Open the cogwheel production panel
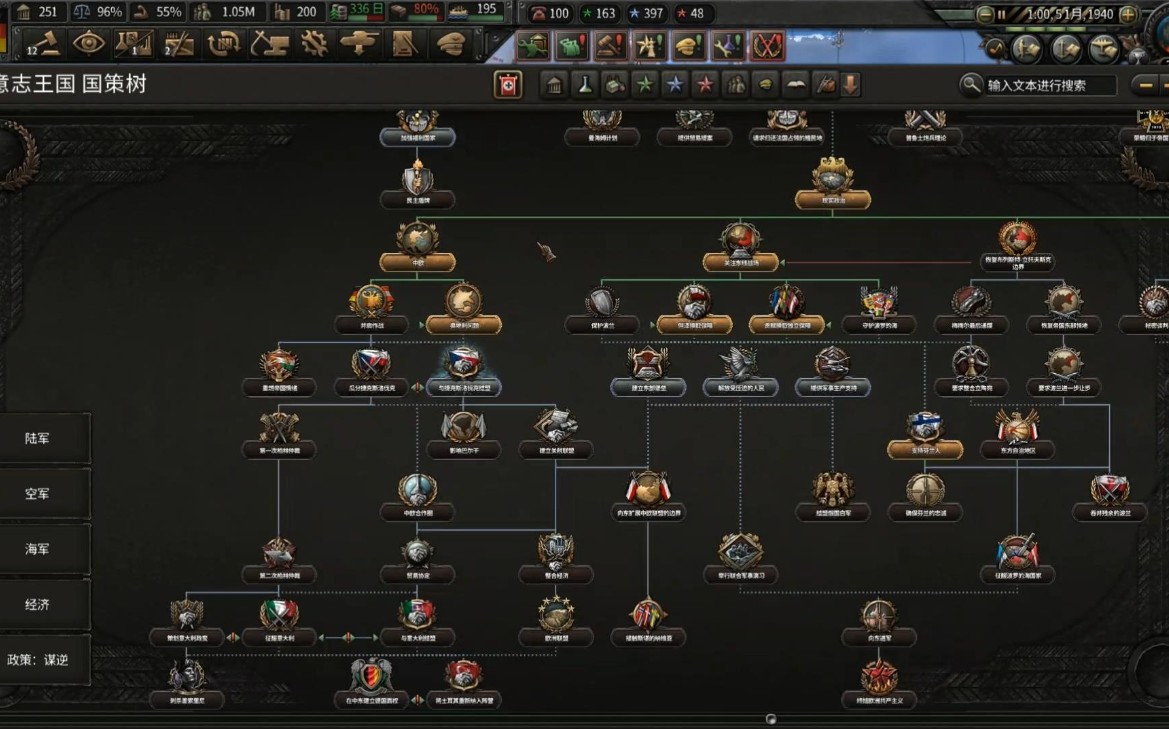The width and height of the screenshot is (1169, 729). pyautogui.click(x=314, y=43)
